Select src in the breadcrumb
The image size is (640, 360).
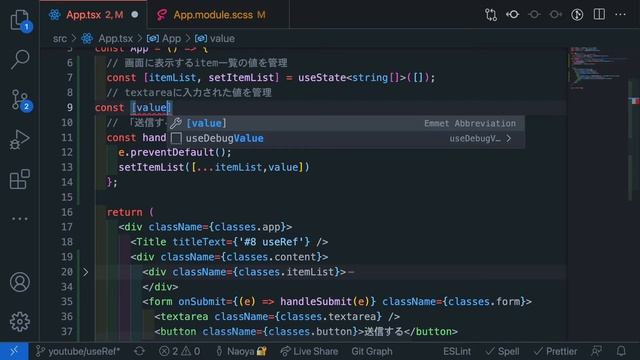click(60, 39)
